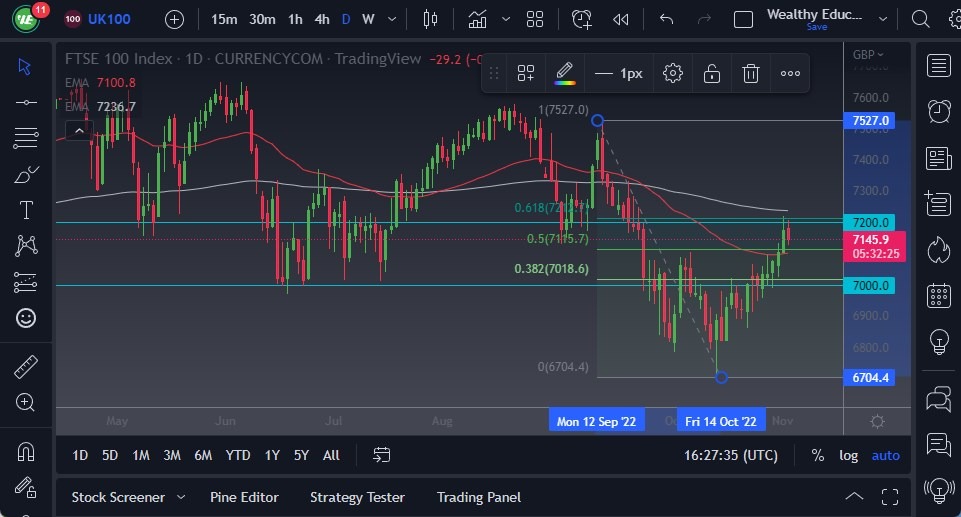Open the Stock Screener tab
961x517 pixels.
(118, 497)
